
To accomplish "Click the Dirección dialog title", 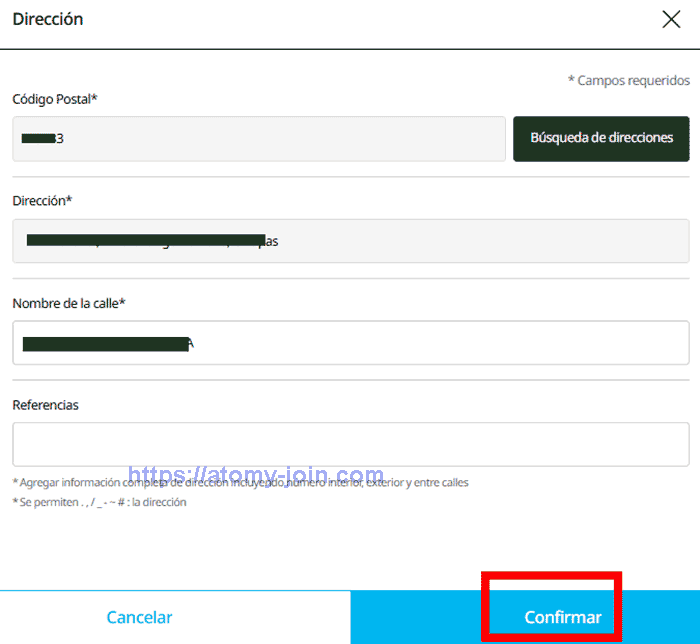I will [x=48, y=19].
